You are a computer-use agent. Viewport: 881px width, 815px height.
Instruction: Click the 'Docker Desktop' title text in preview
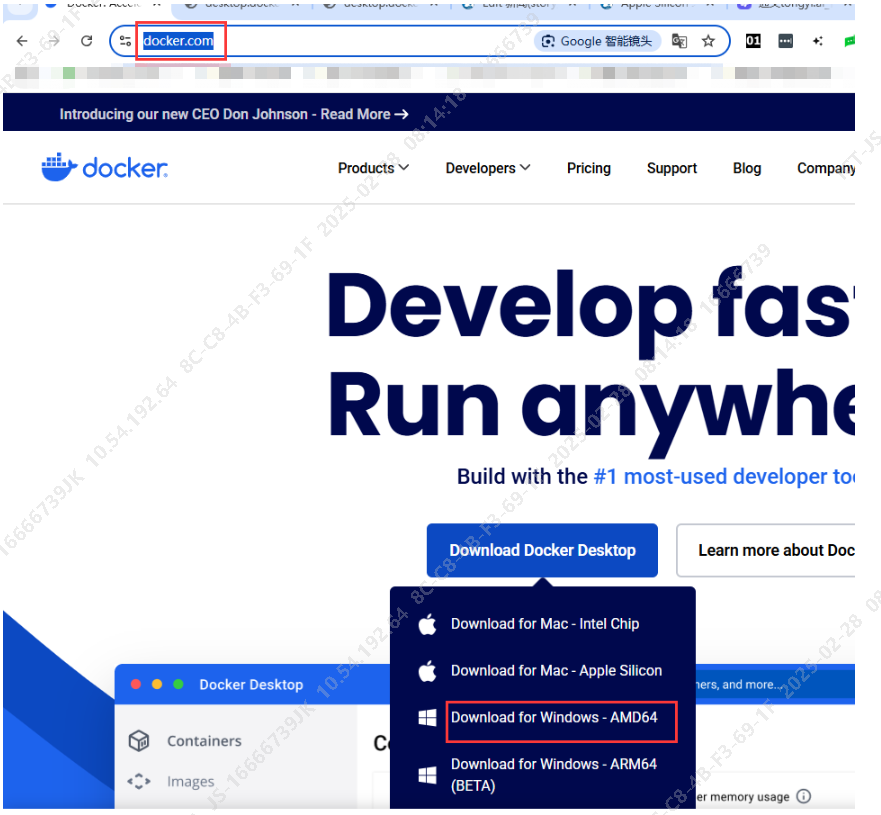pyautogui.click(x=251, y=685)
